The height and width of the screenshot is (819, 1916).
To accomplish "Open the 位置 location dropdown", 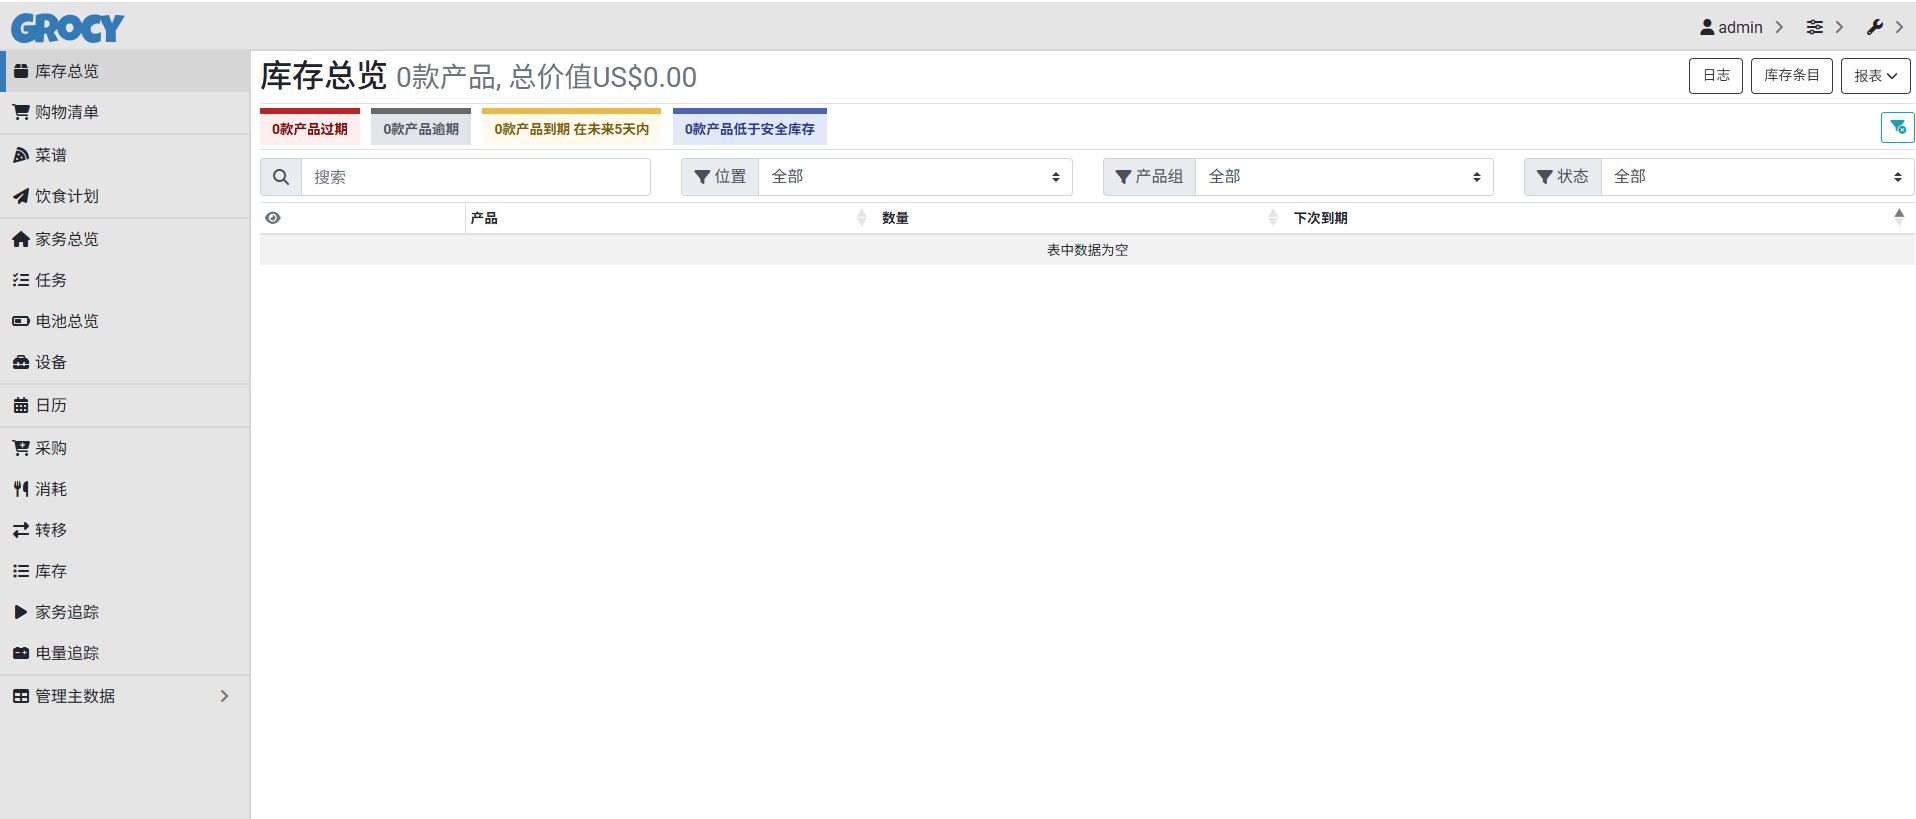I will pyautogui.click(x=914, y=177).
